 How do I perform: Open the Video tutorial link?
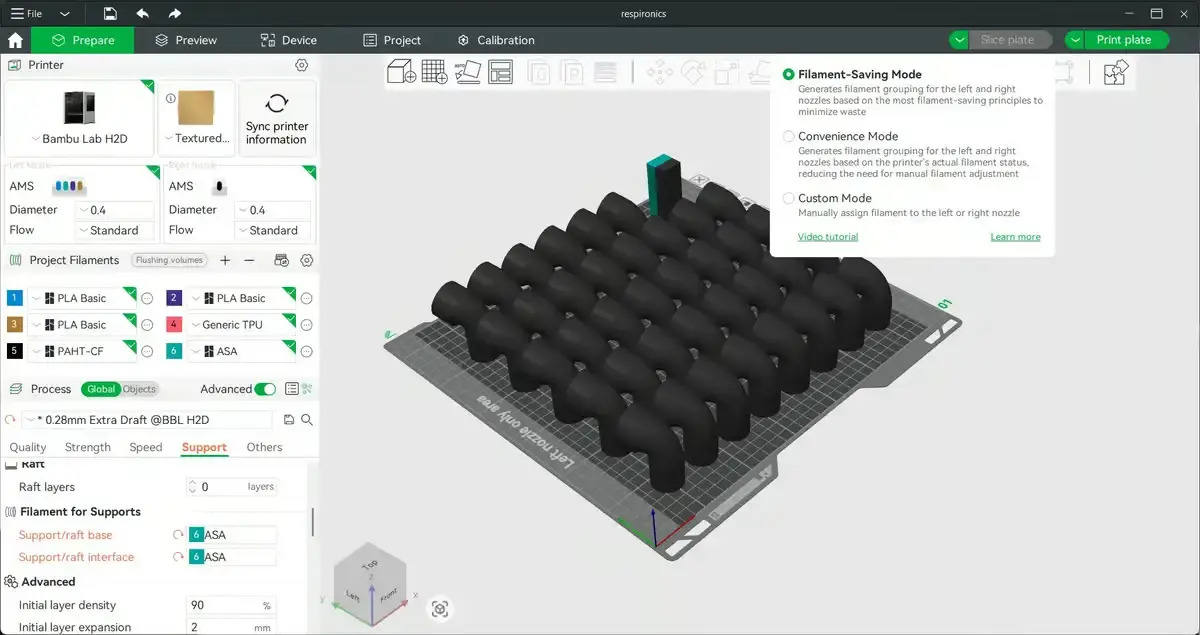point(827,237)
